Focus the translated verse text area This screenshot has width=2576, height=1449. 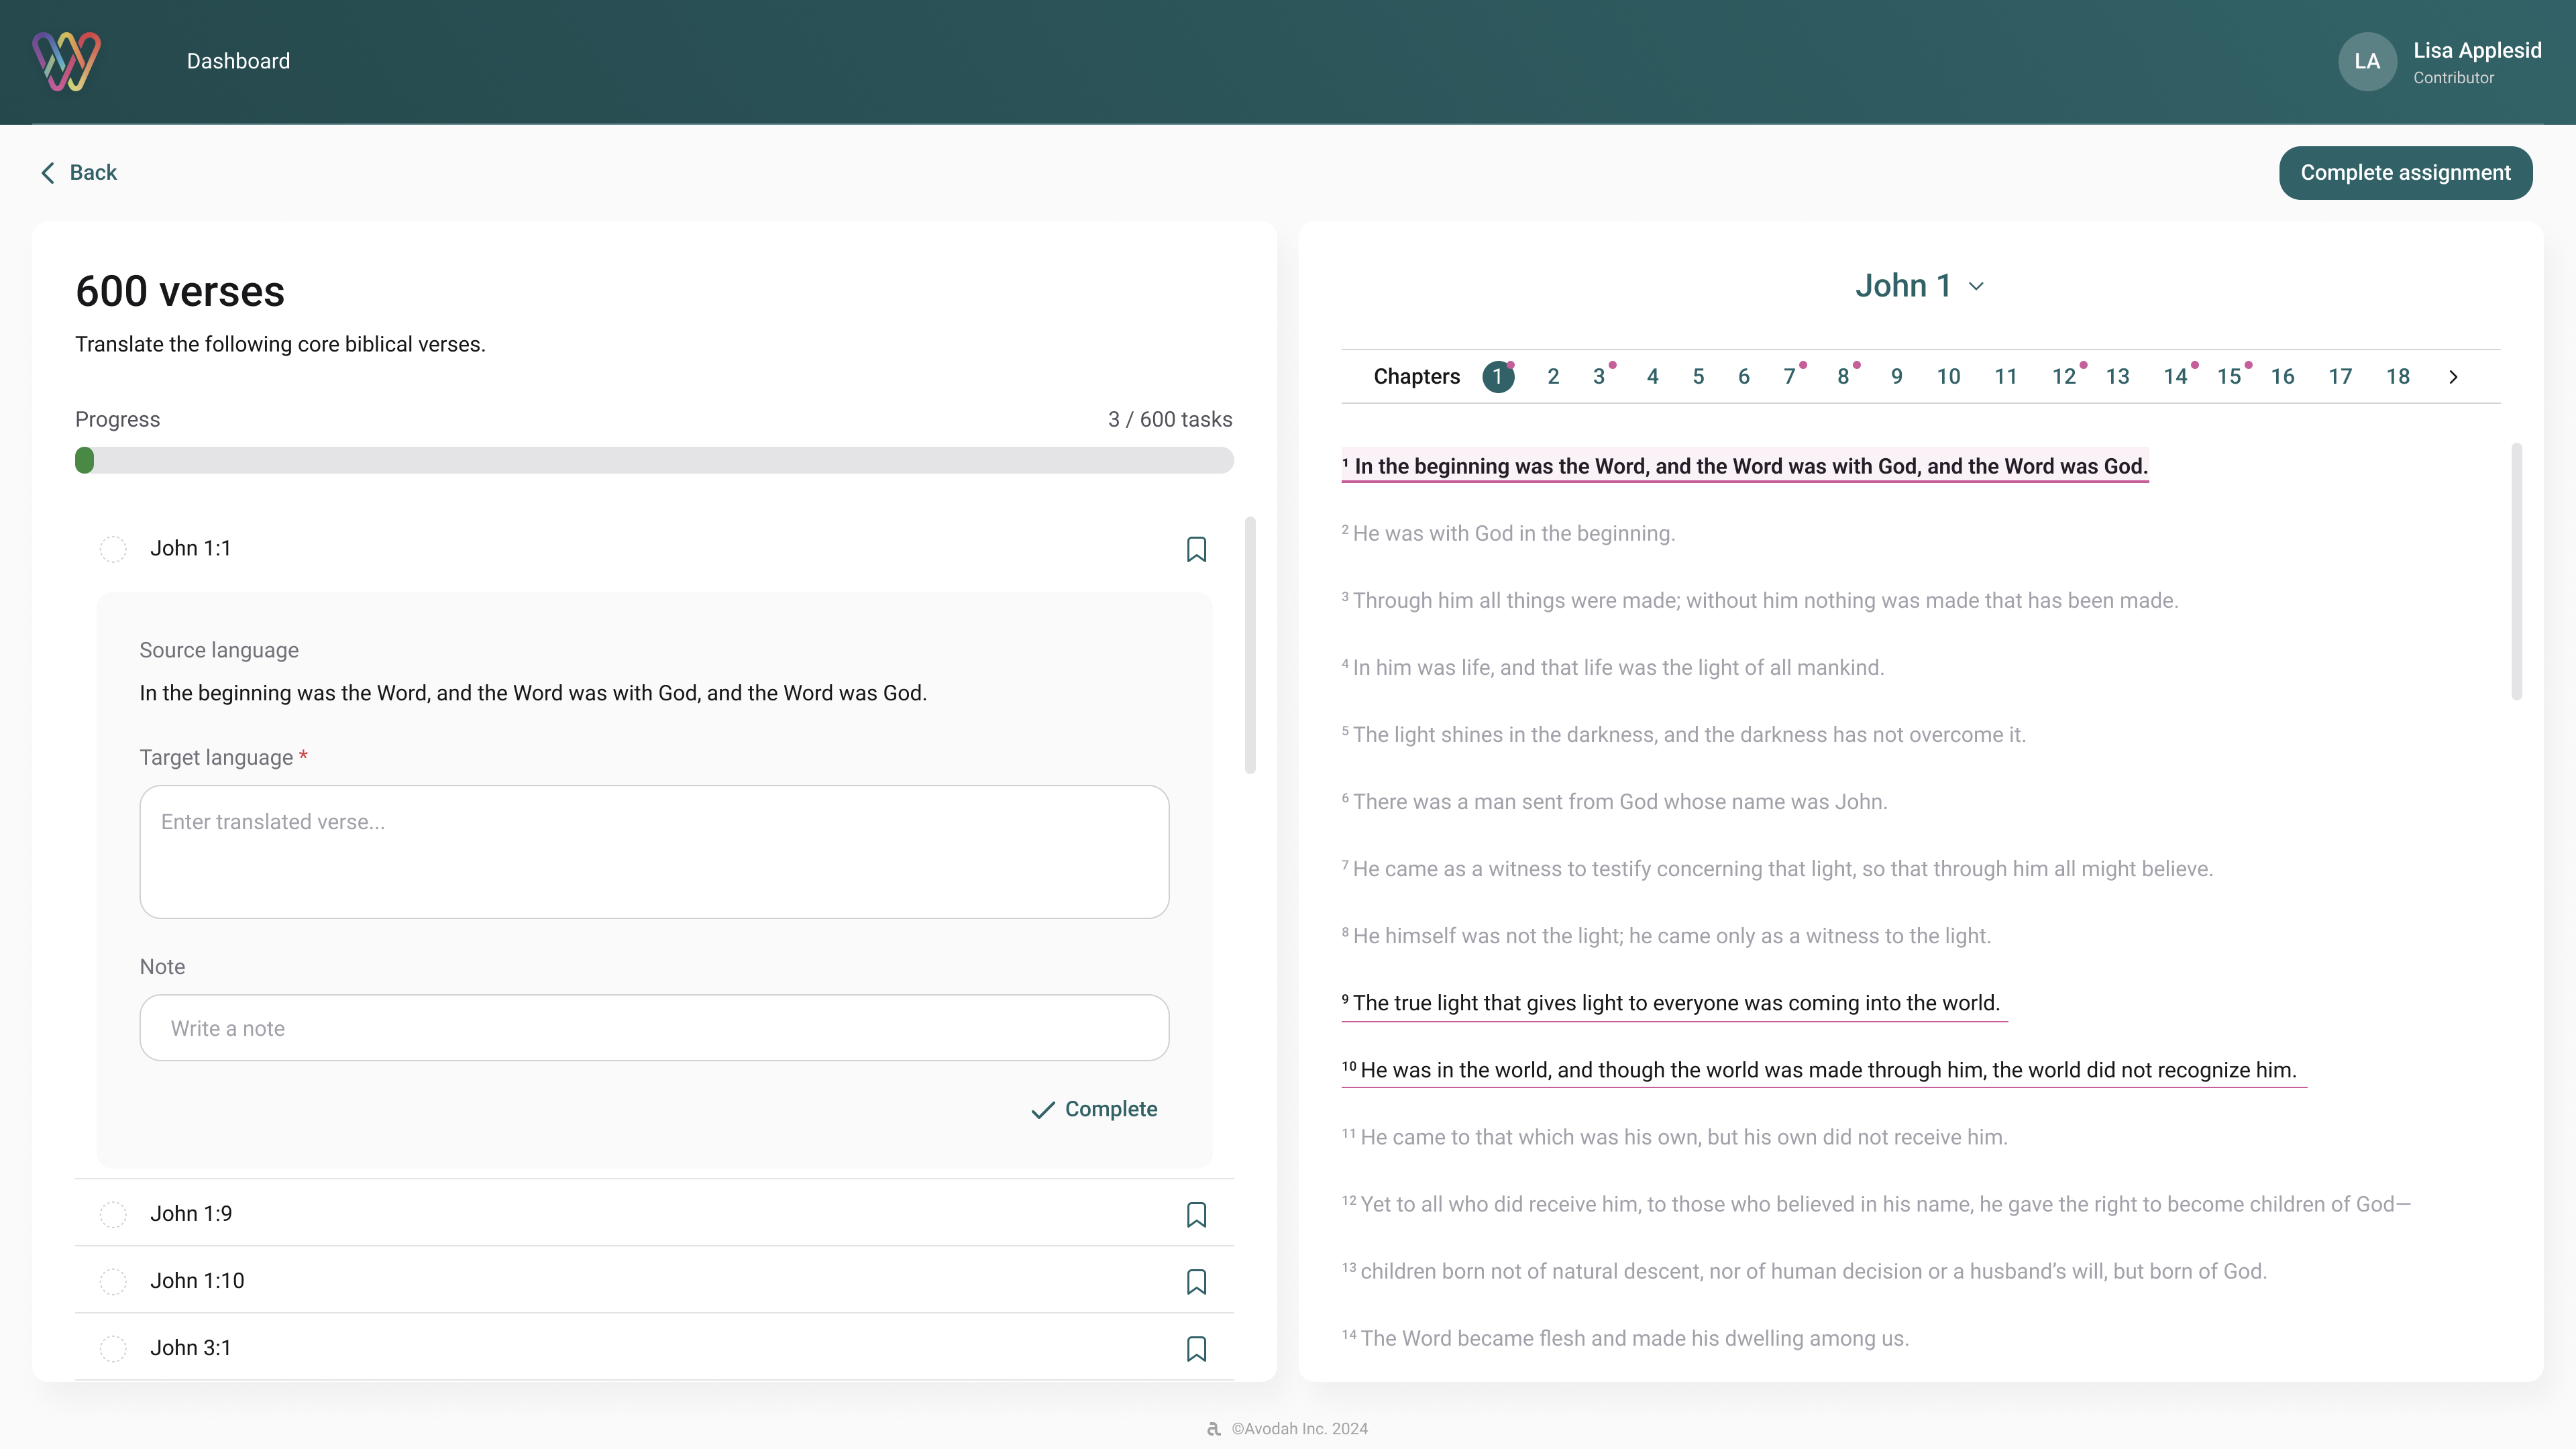(x=654, y=852)
